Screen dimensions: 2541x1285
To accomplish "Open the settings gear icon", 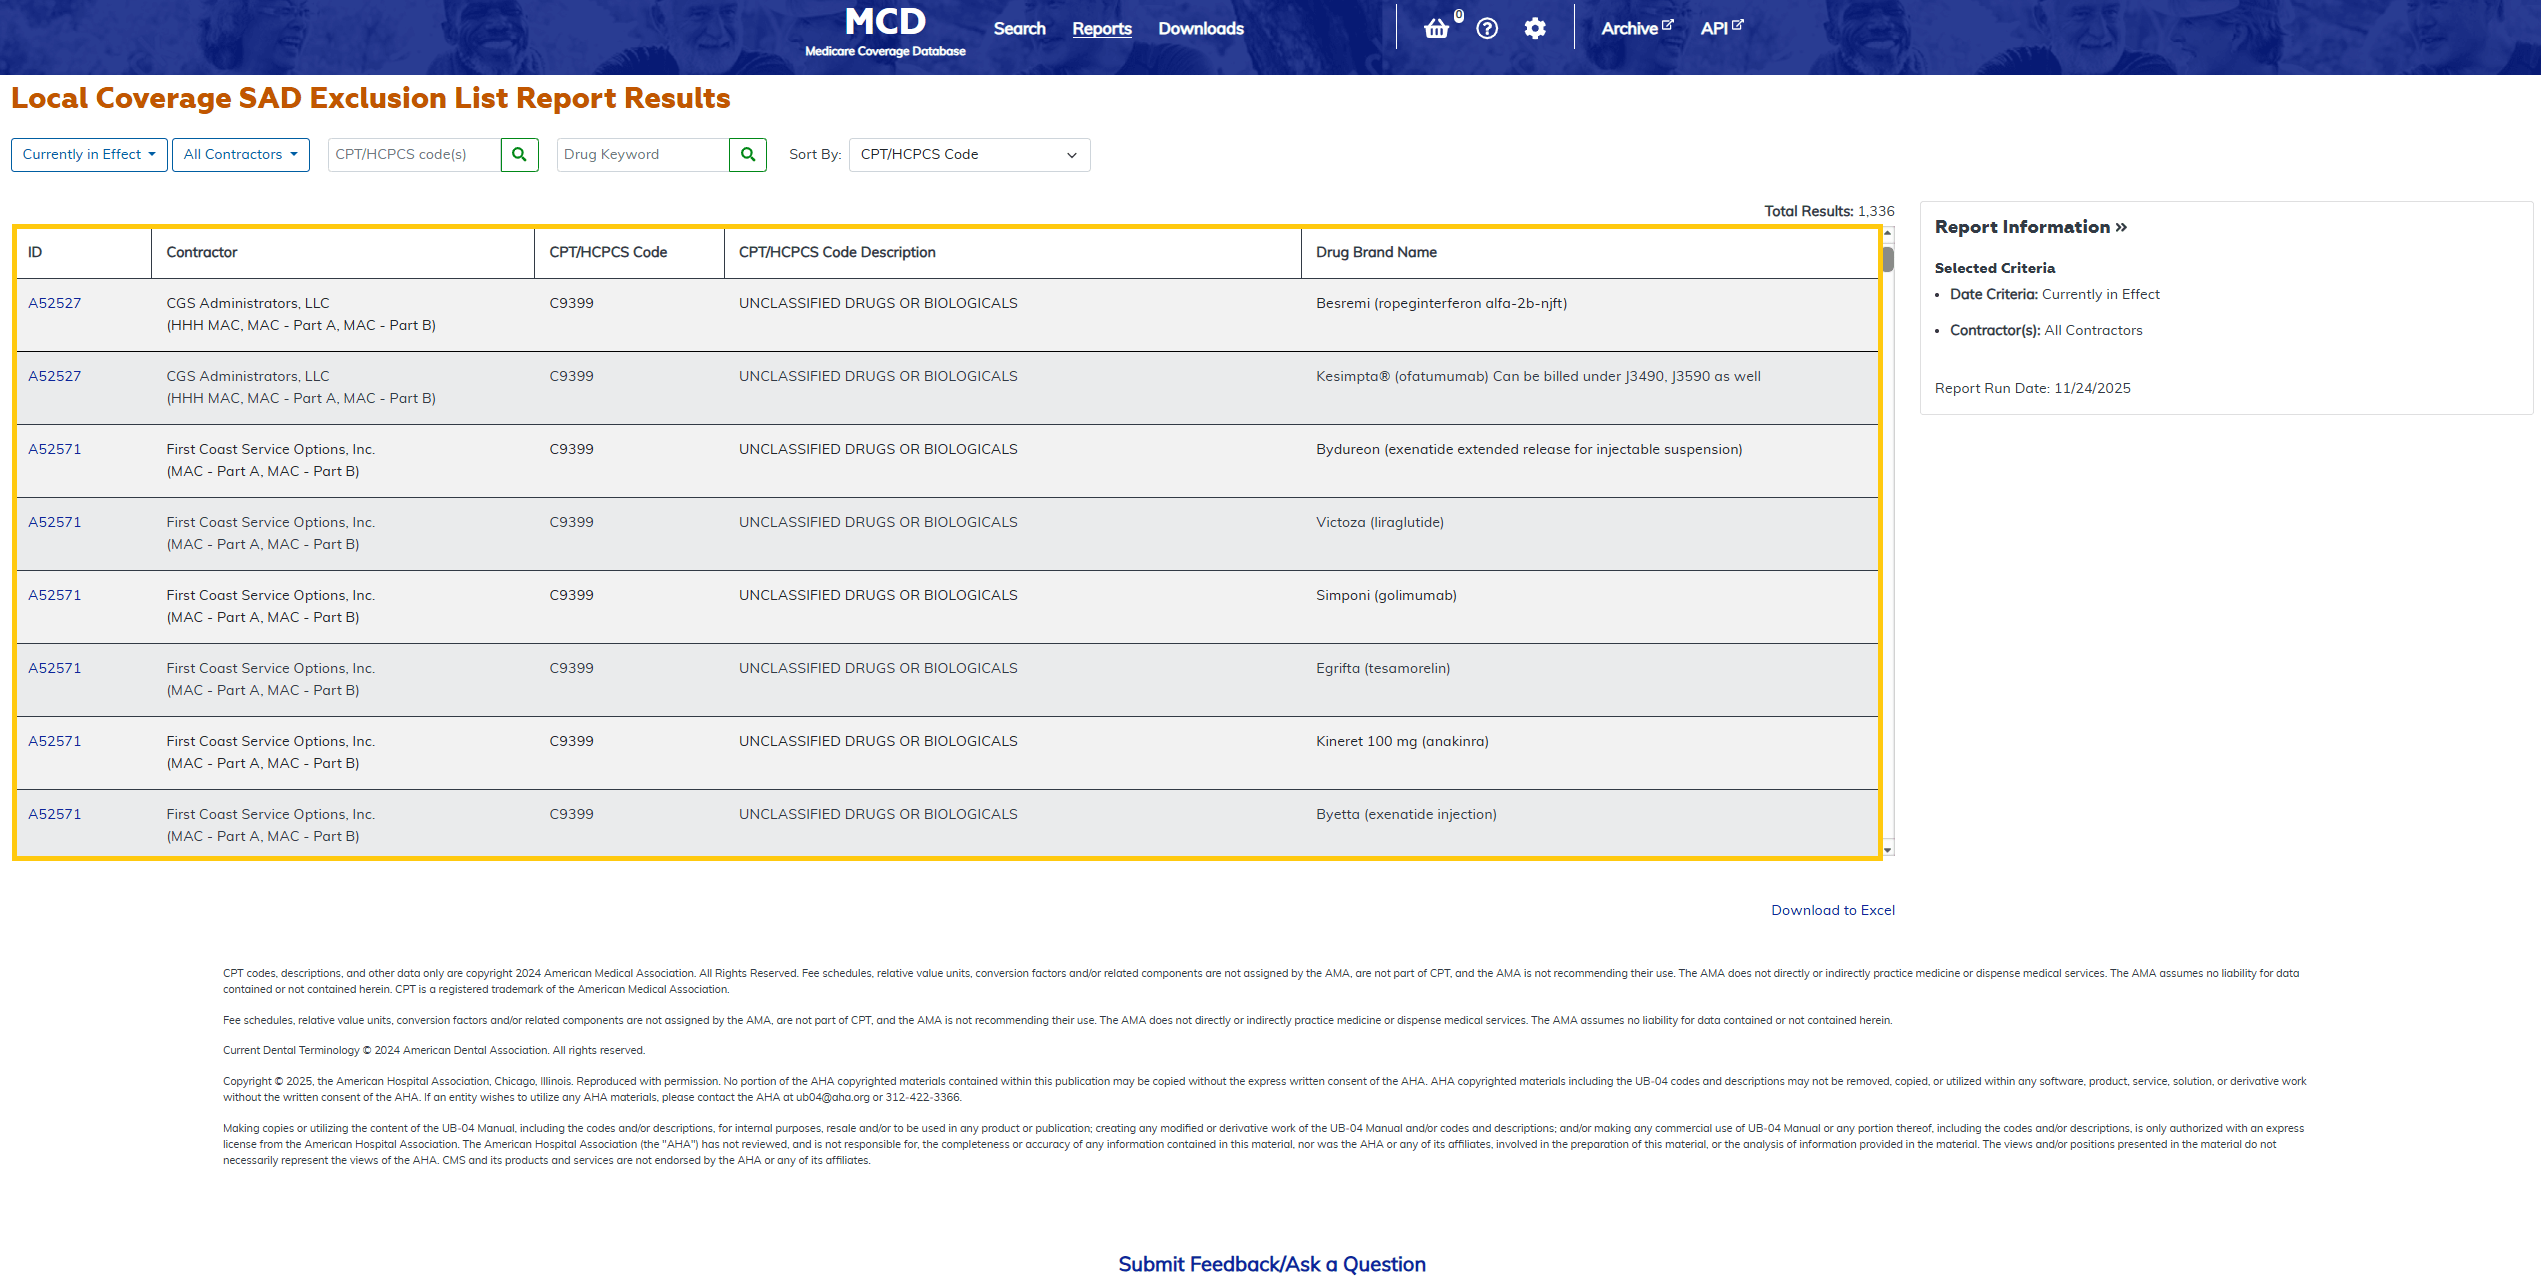I will [x=1536, y=27].
